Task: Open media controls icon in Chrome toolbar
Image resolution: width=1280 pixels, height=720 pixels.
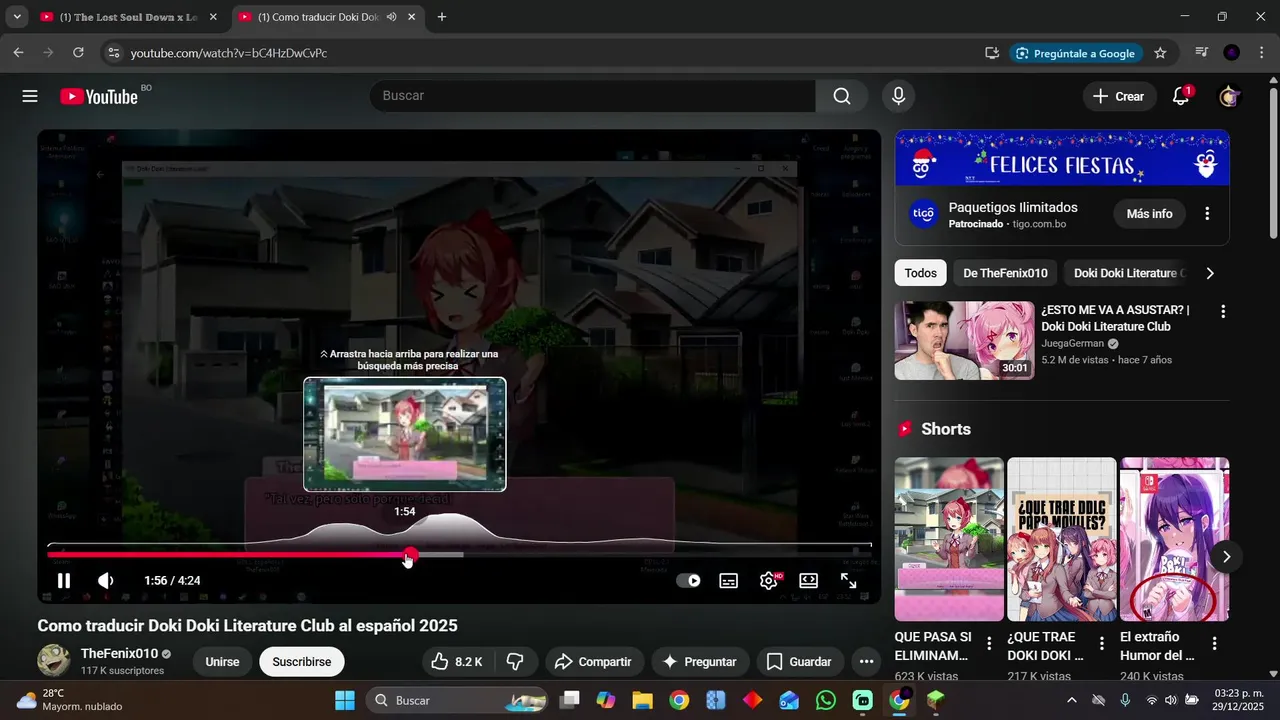Action: 1202,53
